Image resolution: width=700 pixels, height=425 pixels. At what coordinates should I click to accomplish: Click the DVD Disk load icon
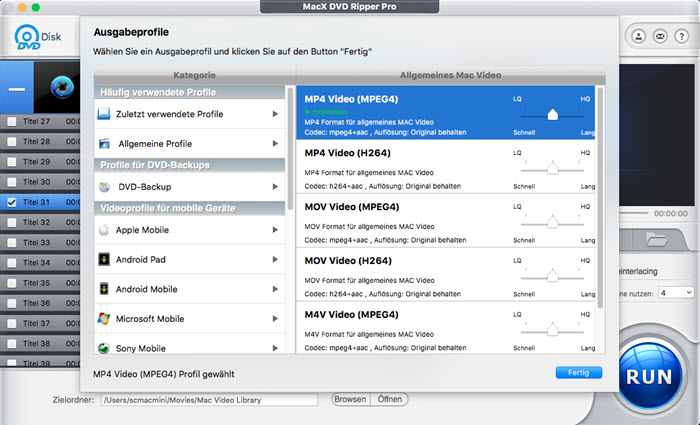[x=38, y=37]
